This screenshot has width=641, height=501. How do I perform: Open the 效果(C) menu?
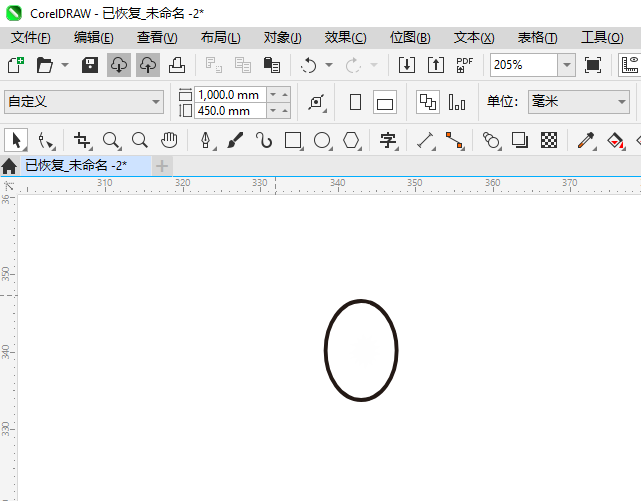(345, 37)
